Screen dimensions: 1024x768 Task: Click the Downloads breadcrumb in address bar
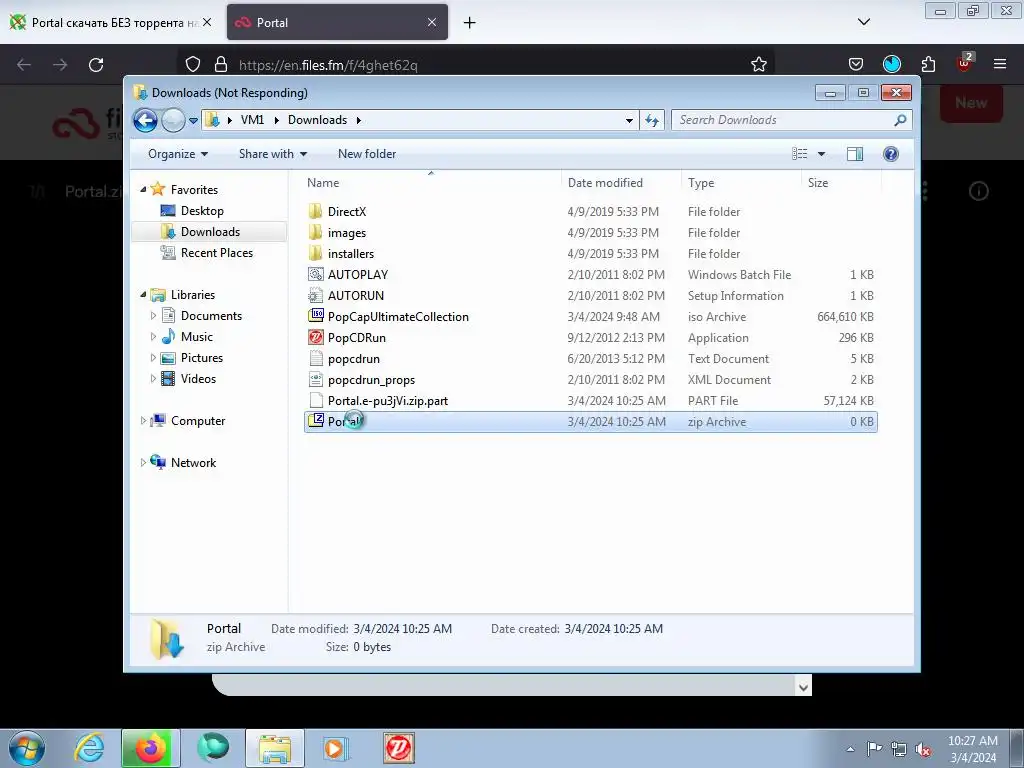click(317, 120)
